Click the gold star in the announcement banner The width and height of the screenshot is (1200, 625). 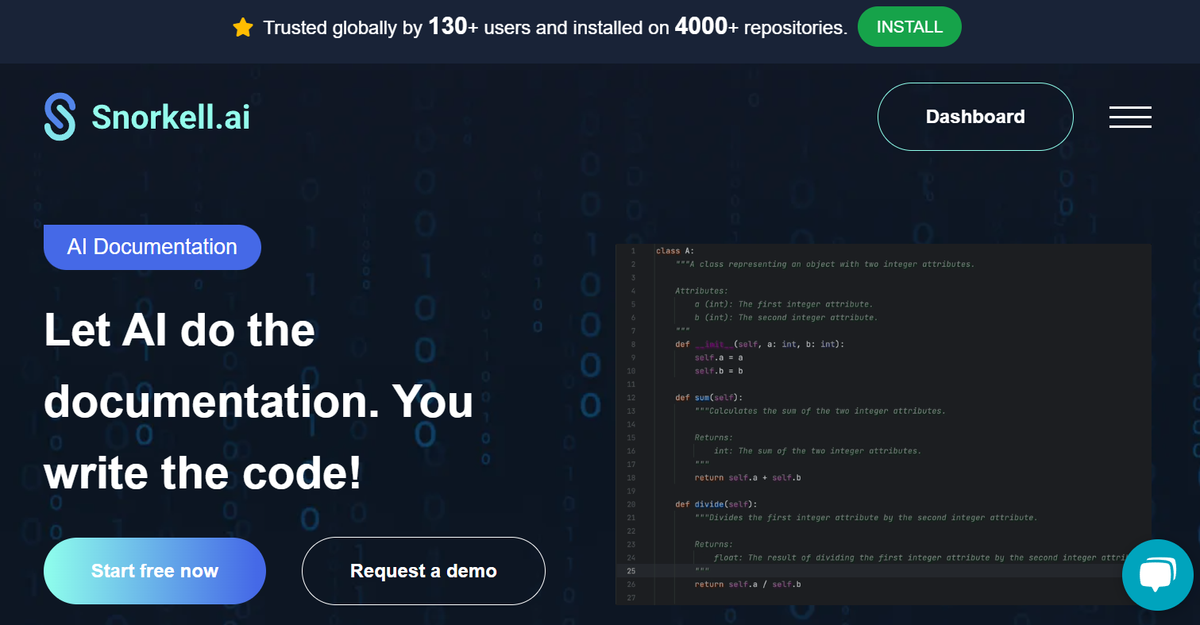pos(243,27)
